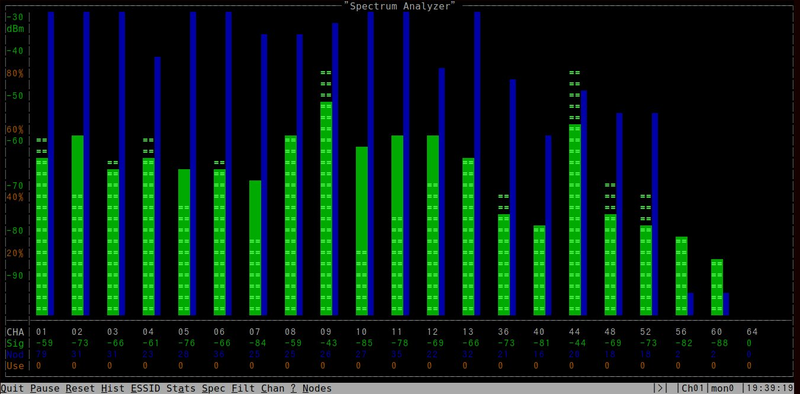Click the ? help item

[x=293, y=388]
